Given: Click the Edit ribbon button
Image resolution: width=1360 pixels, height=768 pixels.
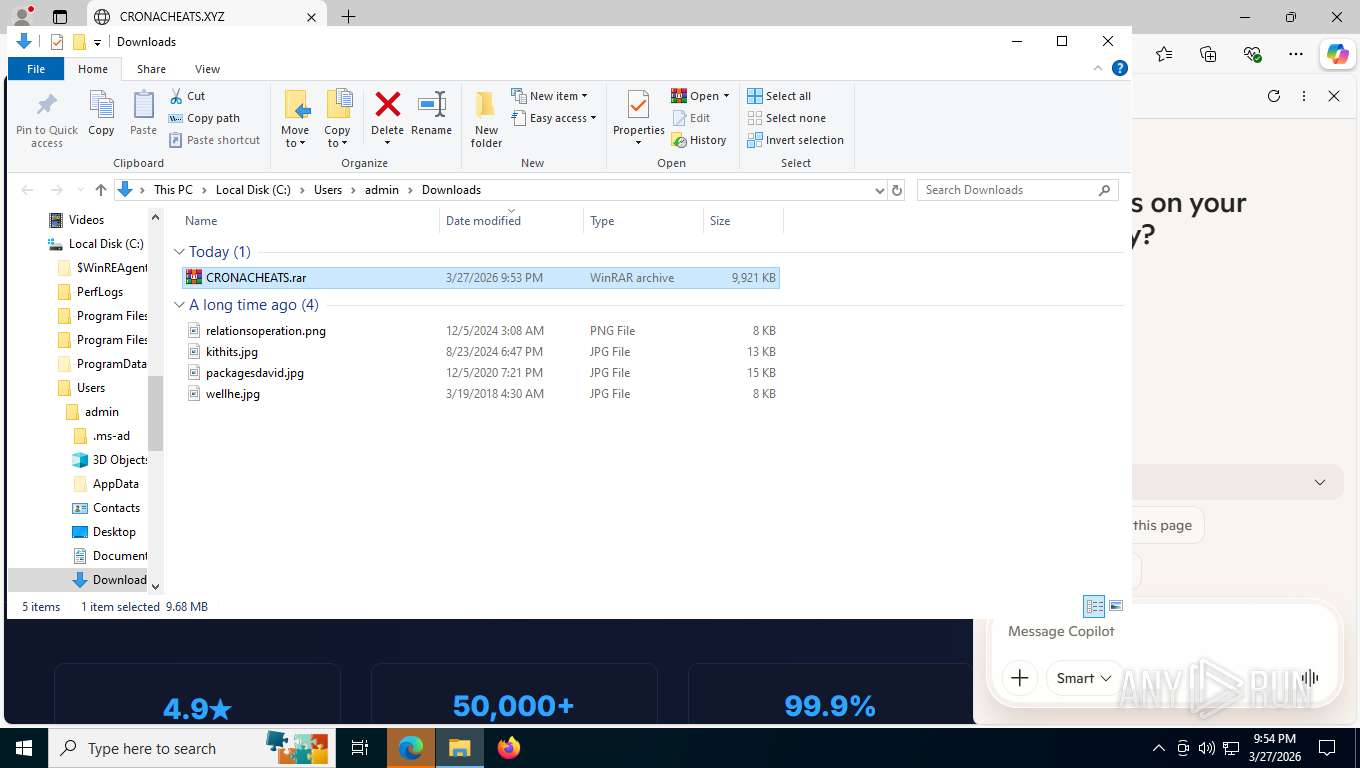Looking at the screenshot, I should [690, 118].
